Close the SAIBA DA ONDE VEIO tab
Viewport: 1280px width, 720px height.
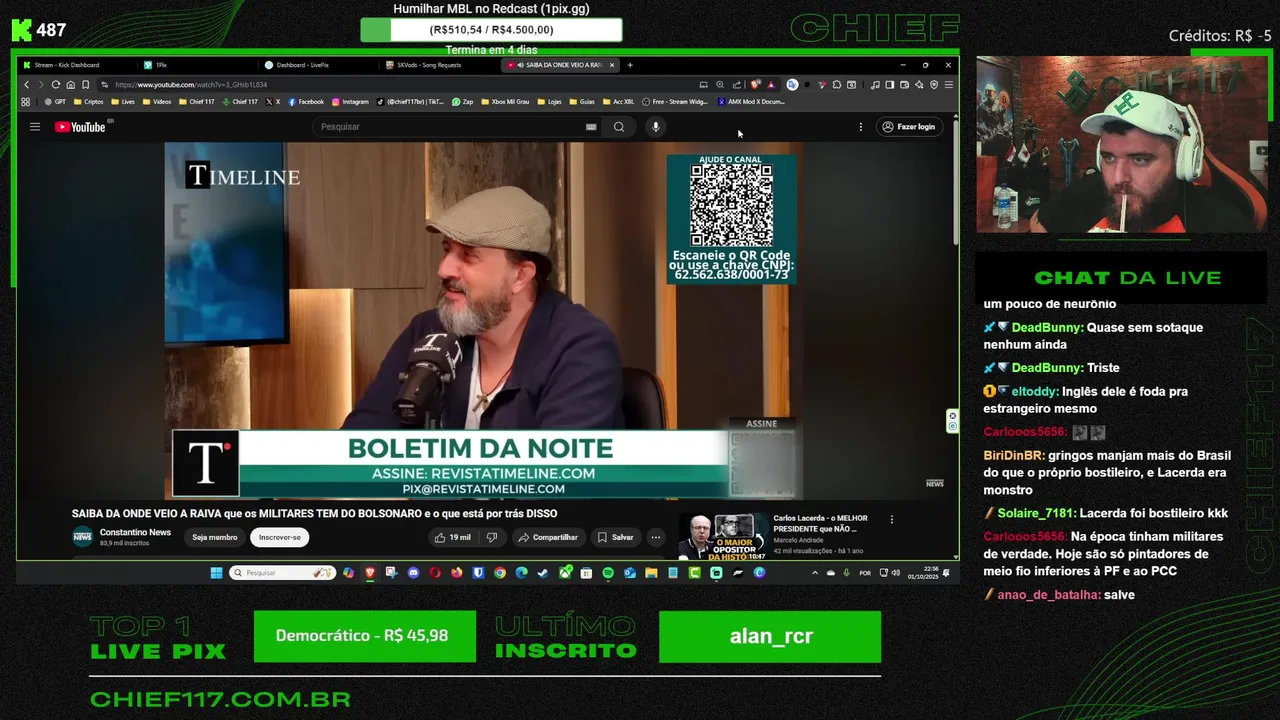tap(612, 65)
